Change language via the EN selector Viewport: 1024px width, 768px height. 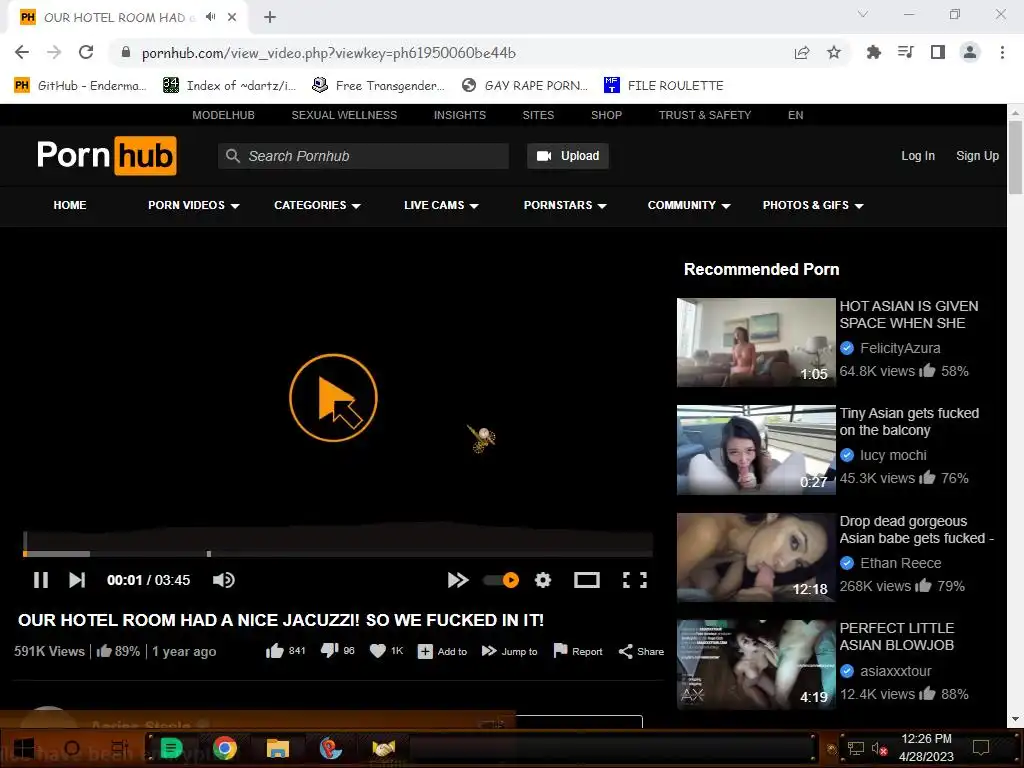coord(795,115)
